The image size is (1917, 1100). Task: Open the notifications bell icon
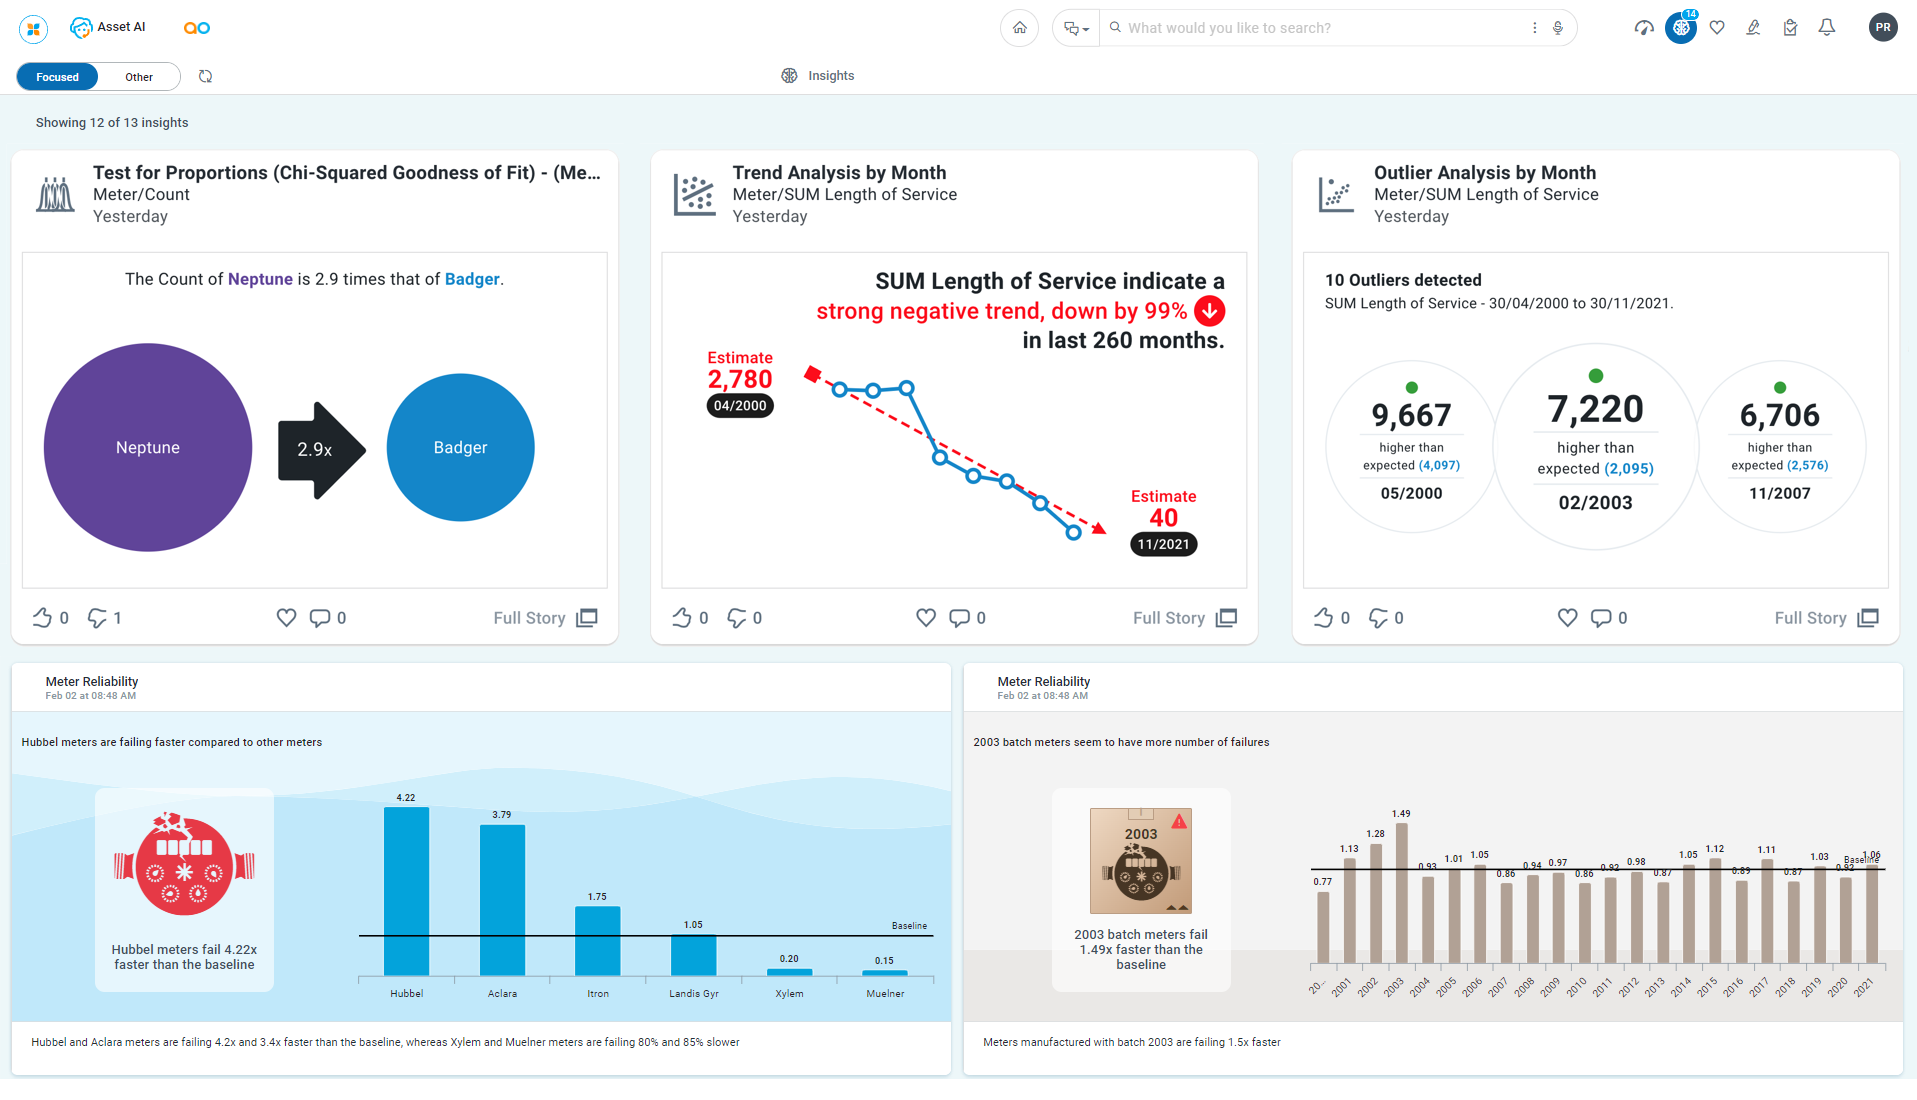(x=1827, y=28)
